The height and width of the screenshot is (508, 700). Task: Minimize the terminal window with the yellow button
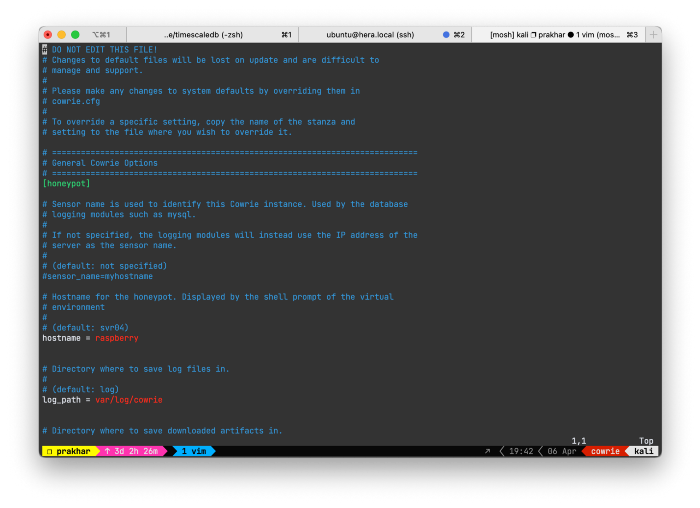62,35
